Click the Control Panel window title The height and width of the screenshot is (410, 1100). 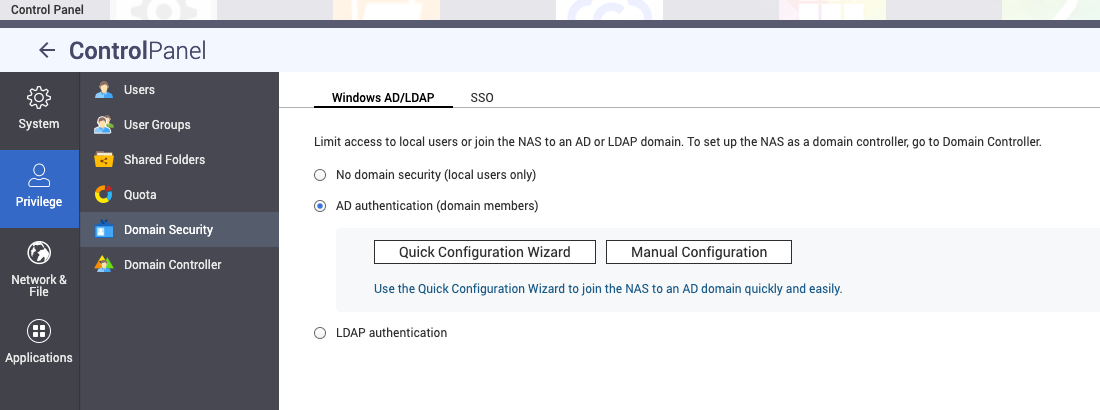point(47,9)
